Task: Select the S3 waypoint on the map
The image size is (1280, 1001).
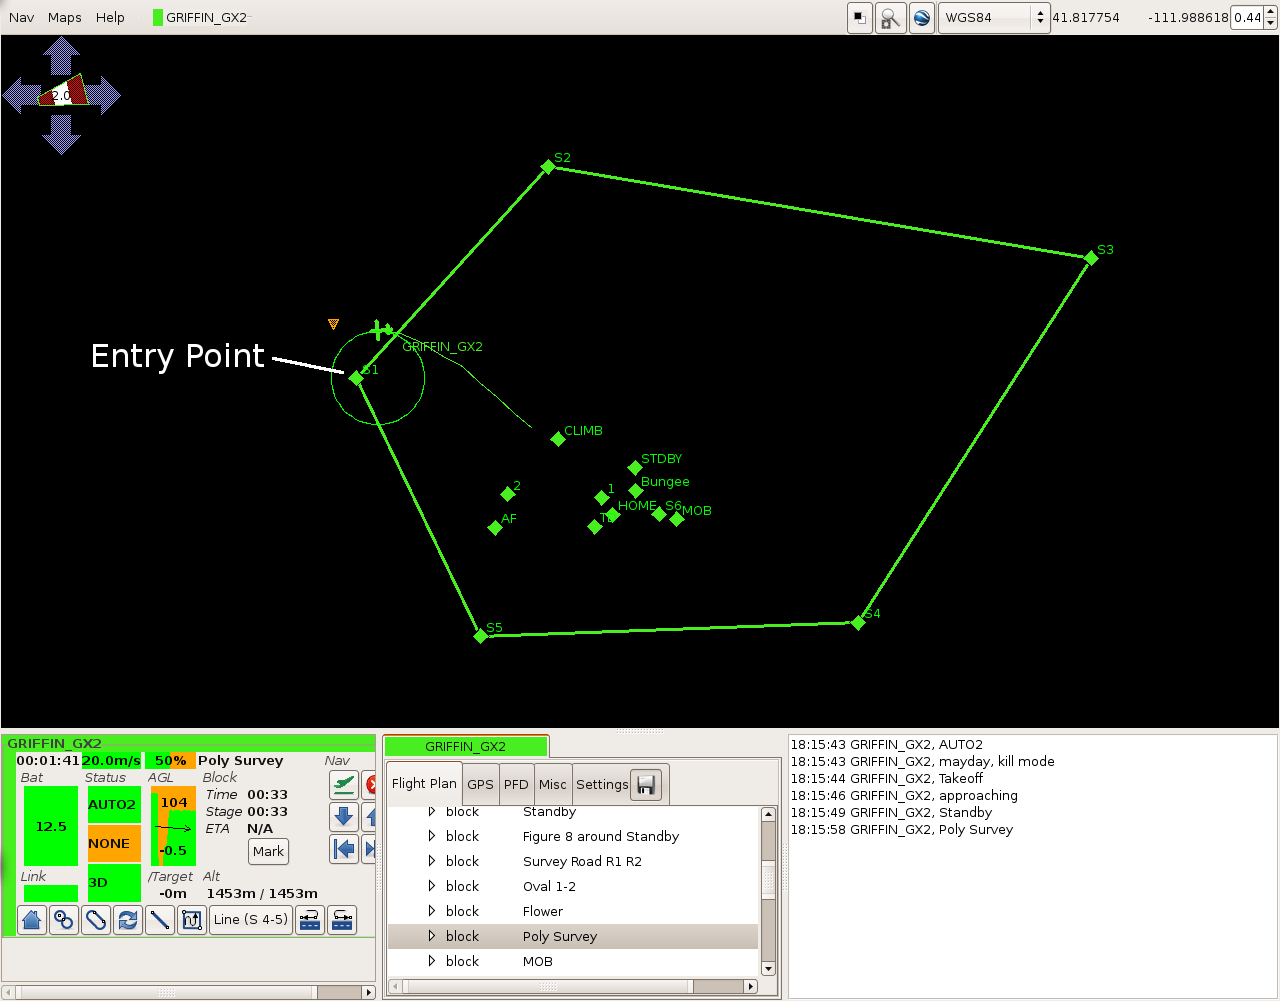Action: (1091, 258)
